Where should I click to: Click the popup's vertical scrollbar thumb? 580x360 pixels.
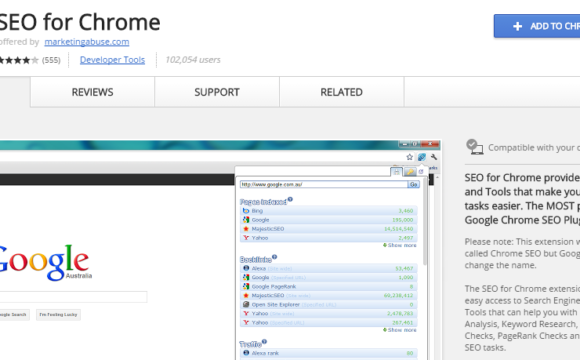click(425, 222)
